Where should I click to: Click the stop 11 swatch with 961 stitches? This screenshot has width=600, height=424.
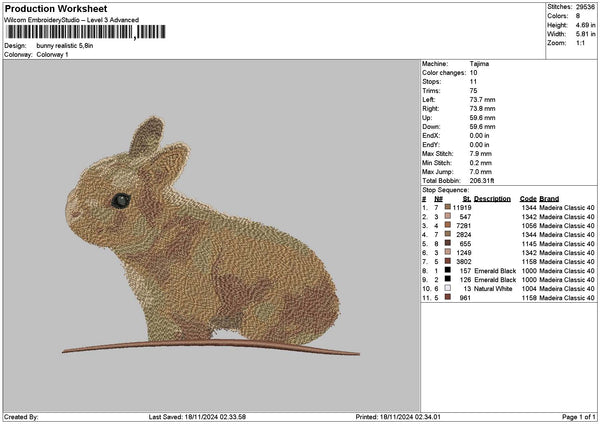tap(448, 297)
